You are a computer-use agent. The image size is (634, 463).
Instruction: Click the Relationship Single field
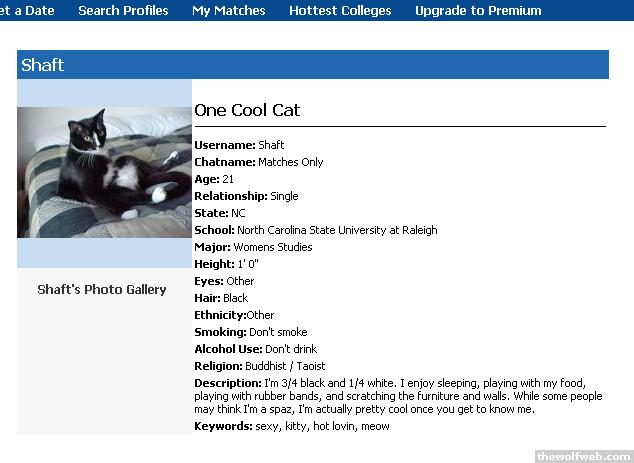246,196
